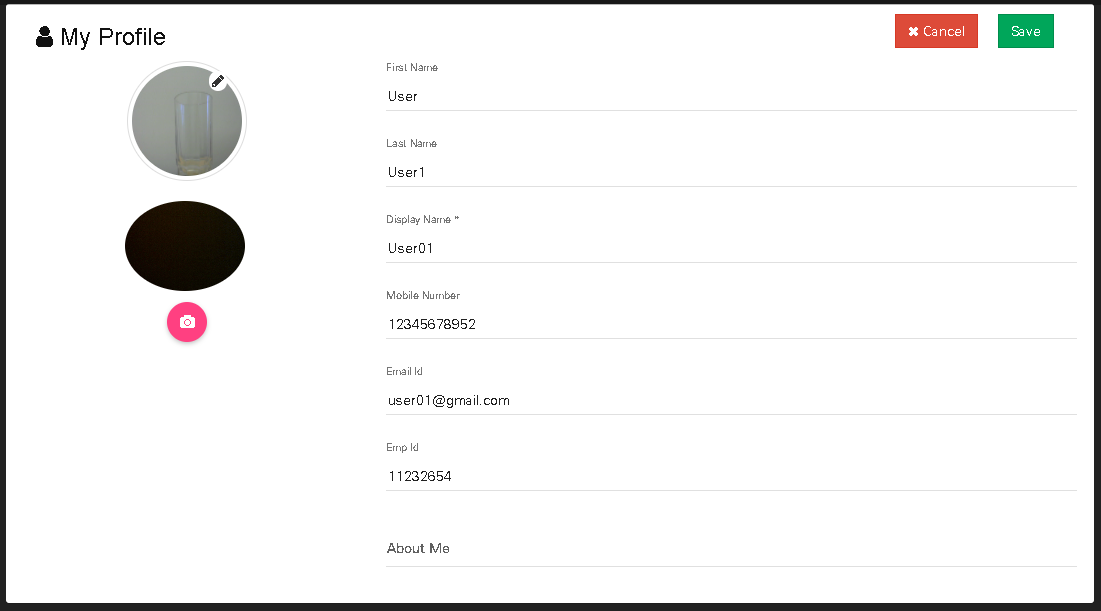This screenshot has width=1101, height=611.
Task: Click the Mobile Number label
Action: coord(423,295)
